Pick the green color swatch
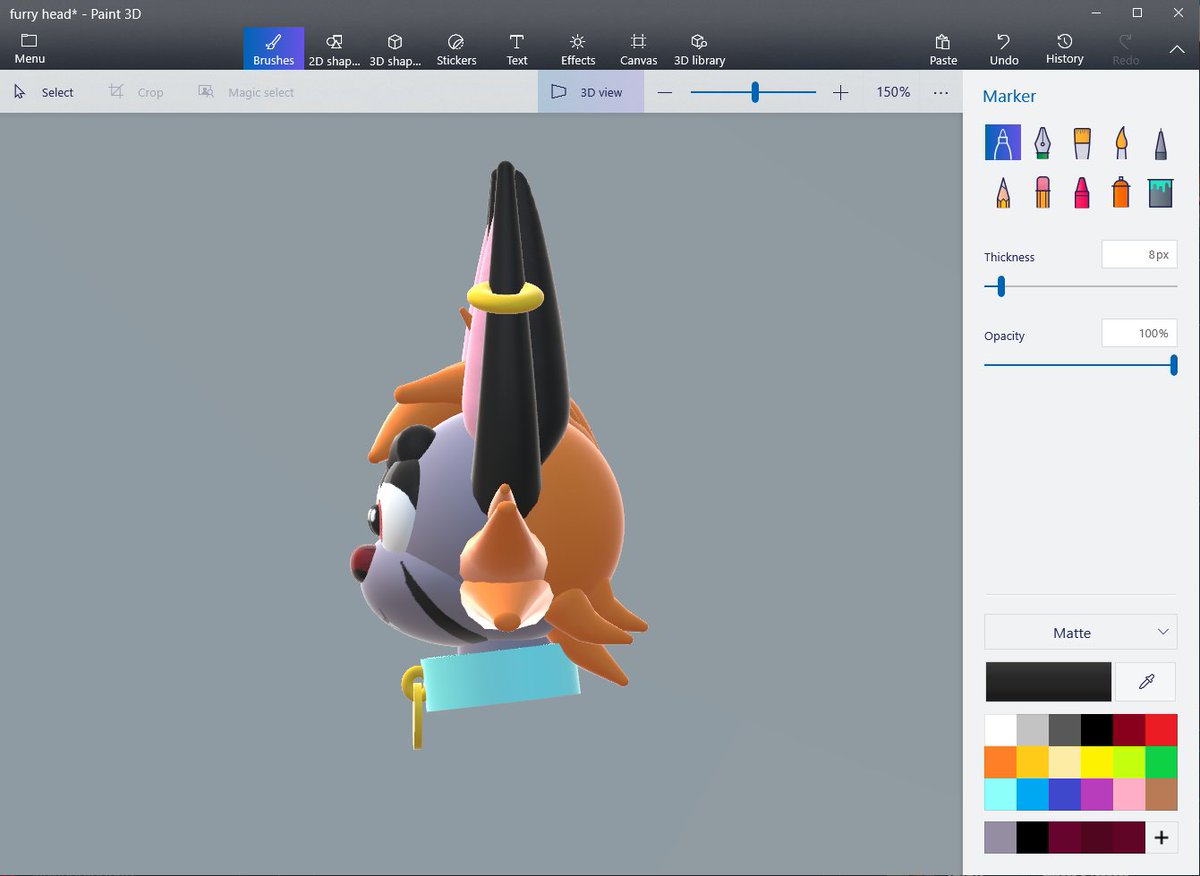The image size is (1200, 876). [x=1161, y=762]
